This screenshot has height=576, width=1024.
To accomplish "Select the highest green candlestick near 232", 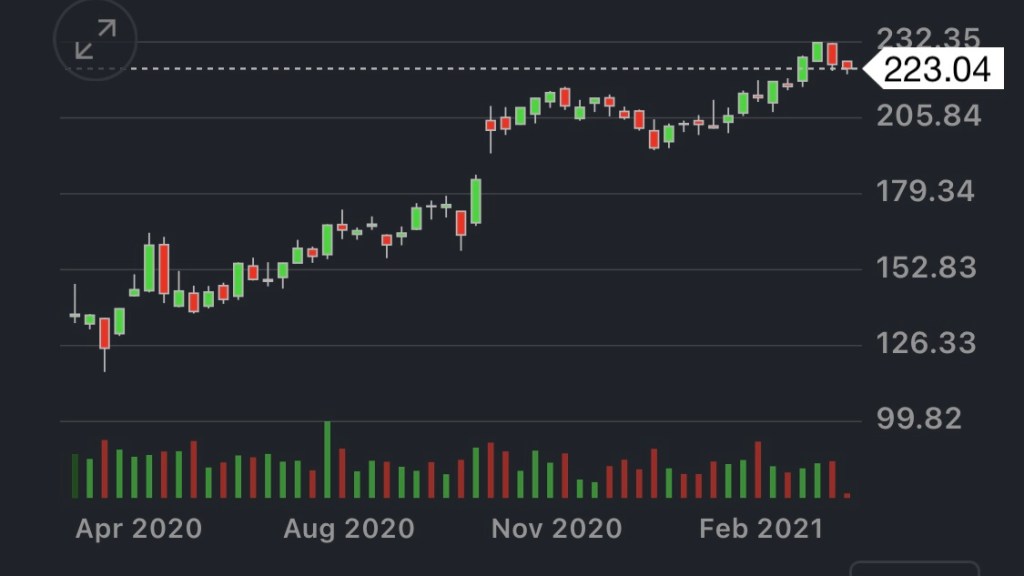I will (x=818, y=52).
